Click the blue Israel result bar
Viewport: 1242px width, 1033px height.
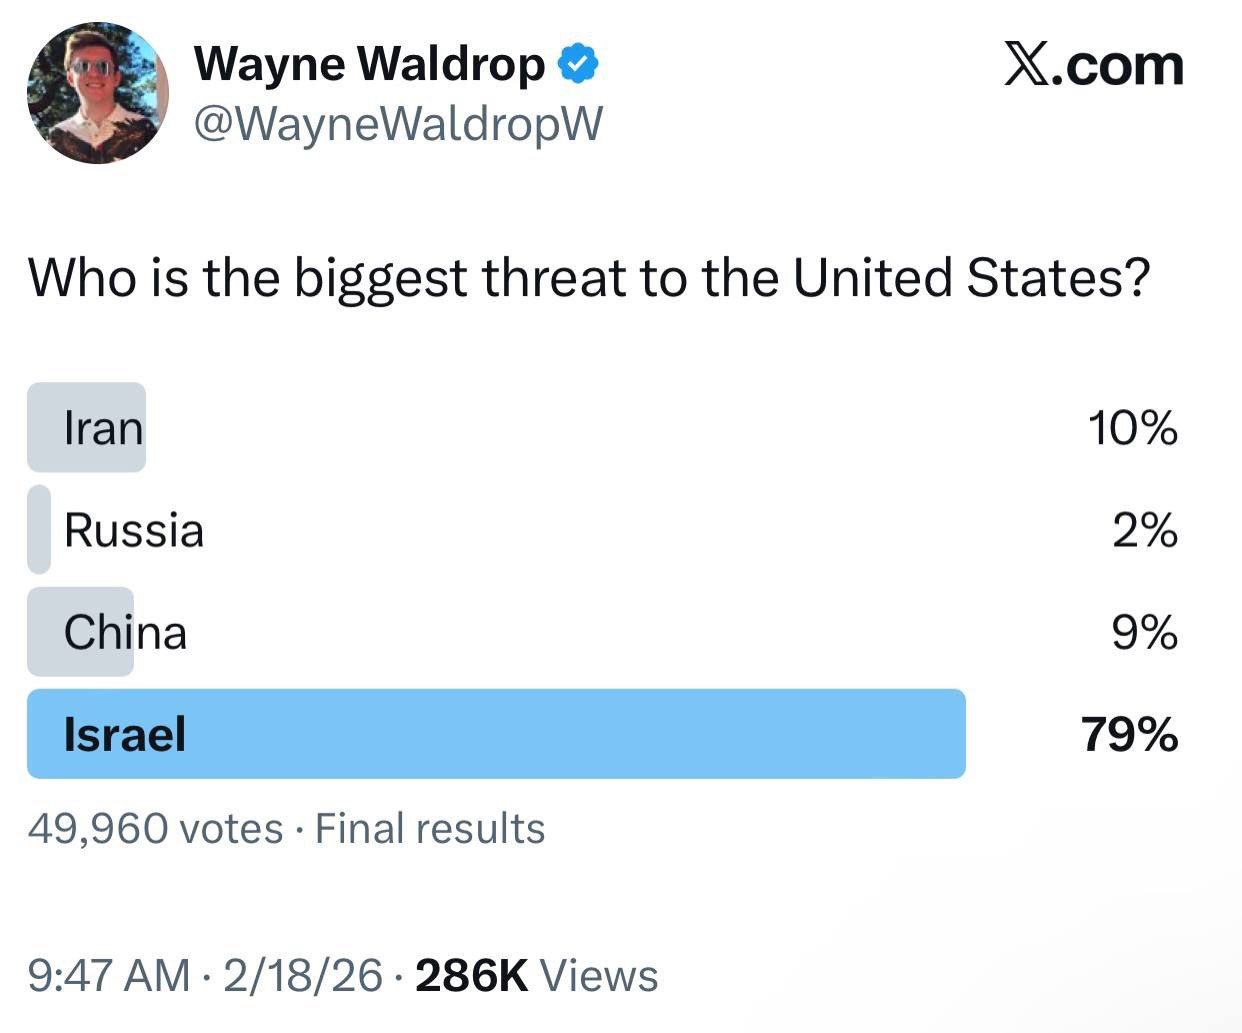click(495, 734)
